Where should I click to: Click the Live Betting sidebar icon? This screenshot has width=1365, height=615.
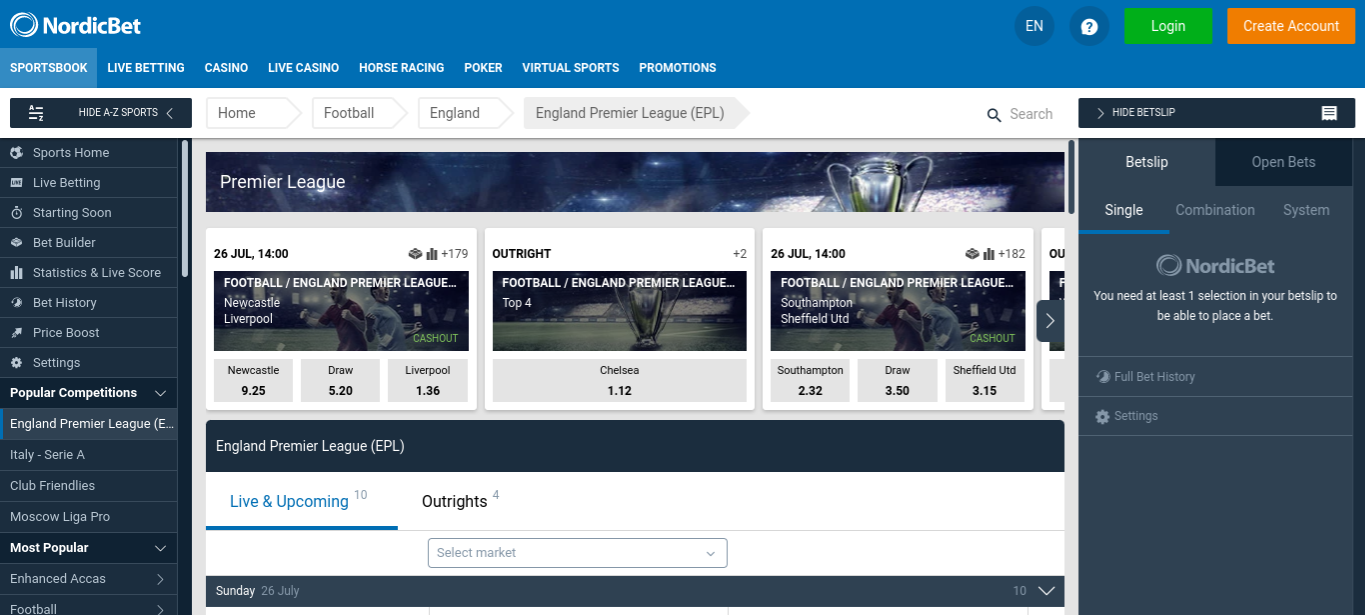coord(16,182)
